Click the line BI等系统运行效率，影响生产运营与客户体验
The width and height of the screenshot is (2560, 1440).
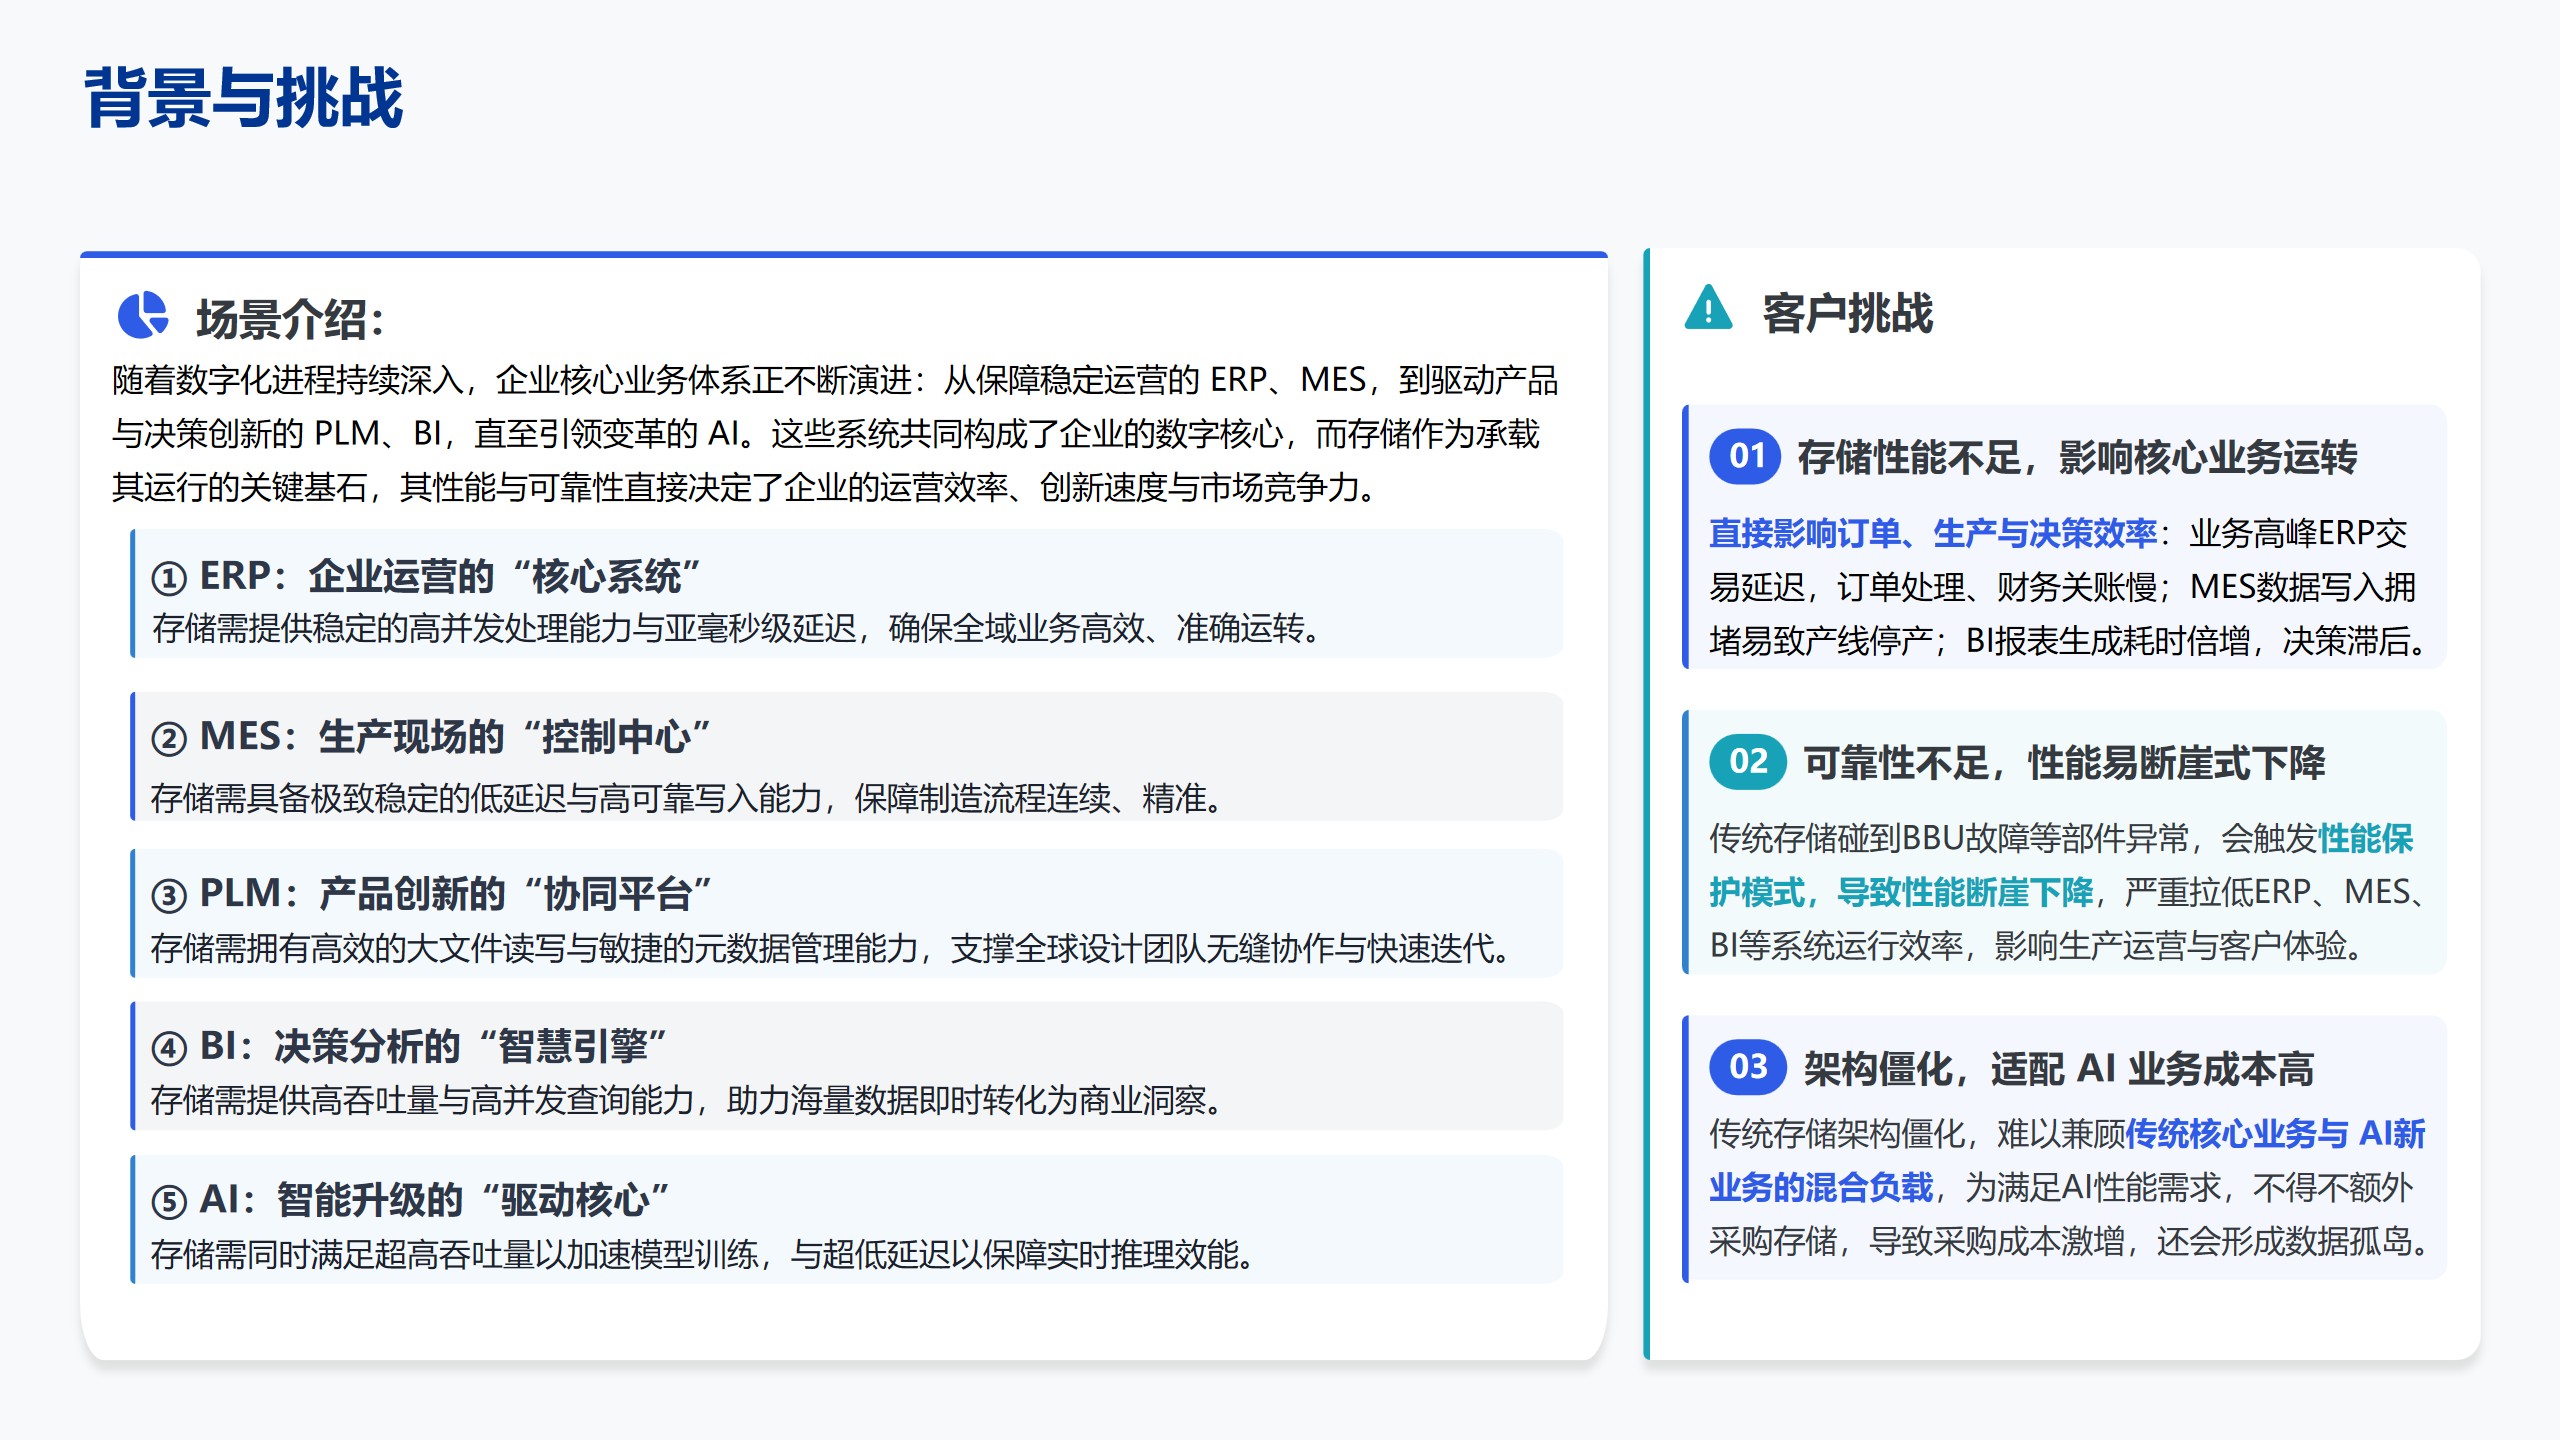[x=2039, y=945]
